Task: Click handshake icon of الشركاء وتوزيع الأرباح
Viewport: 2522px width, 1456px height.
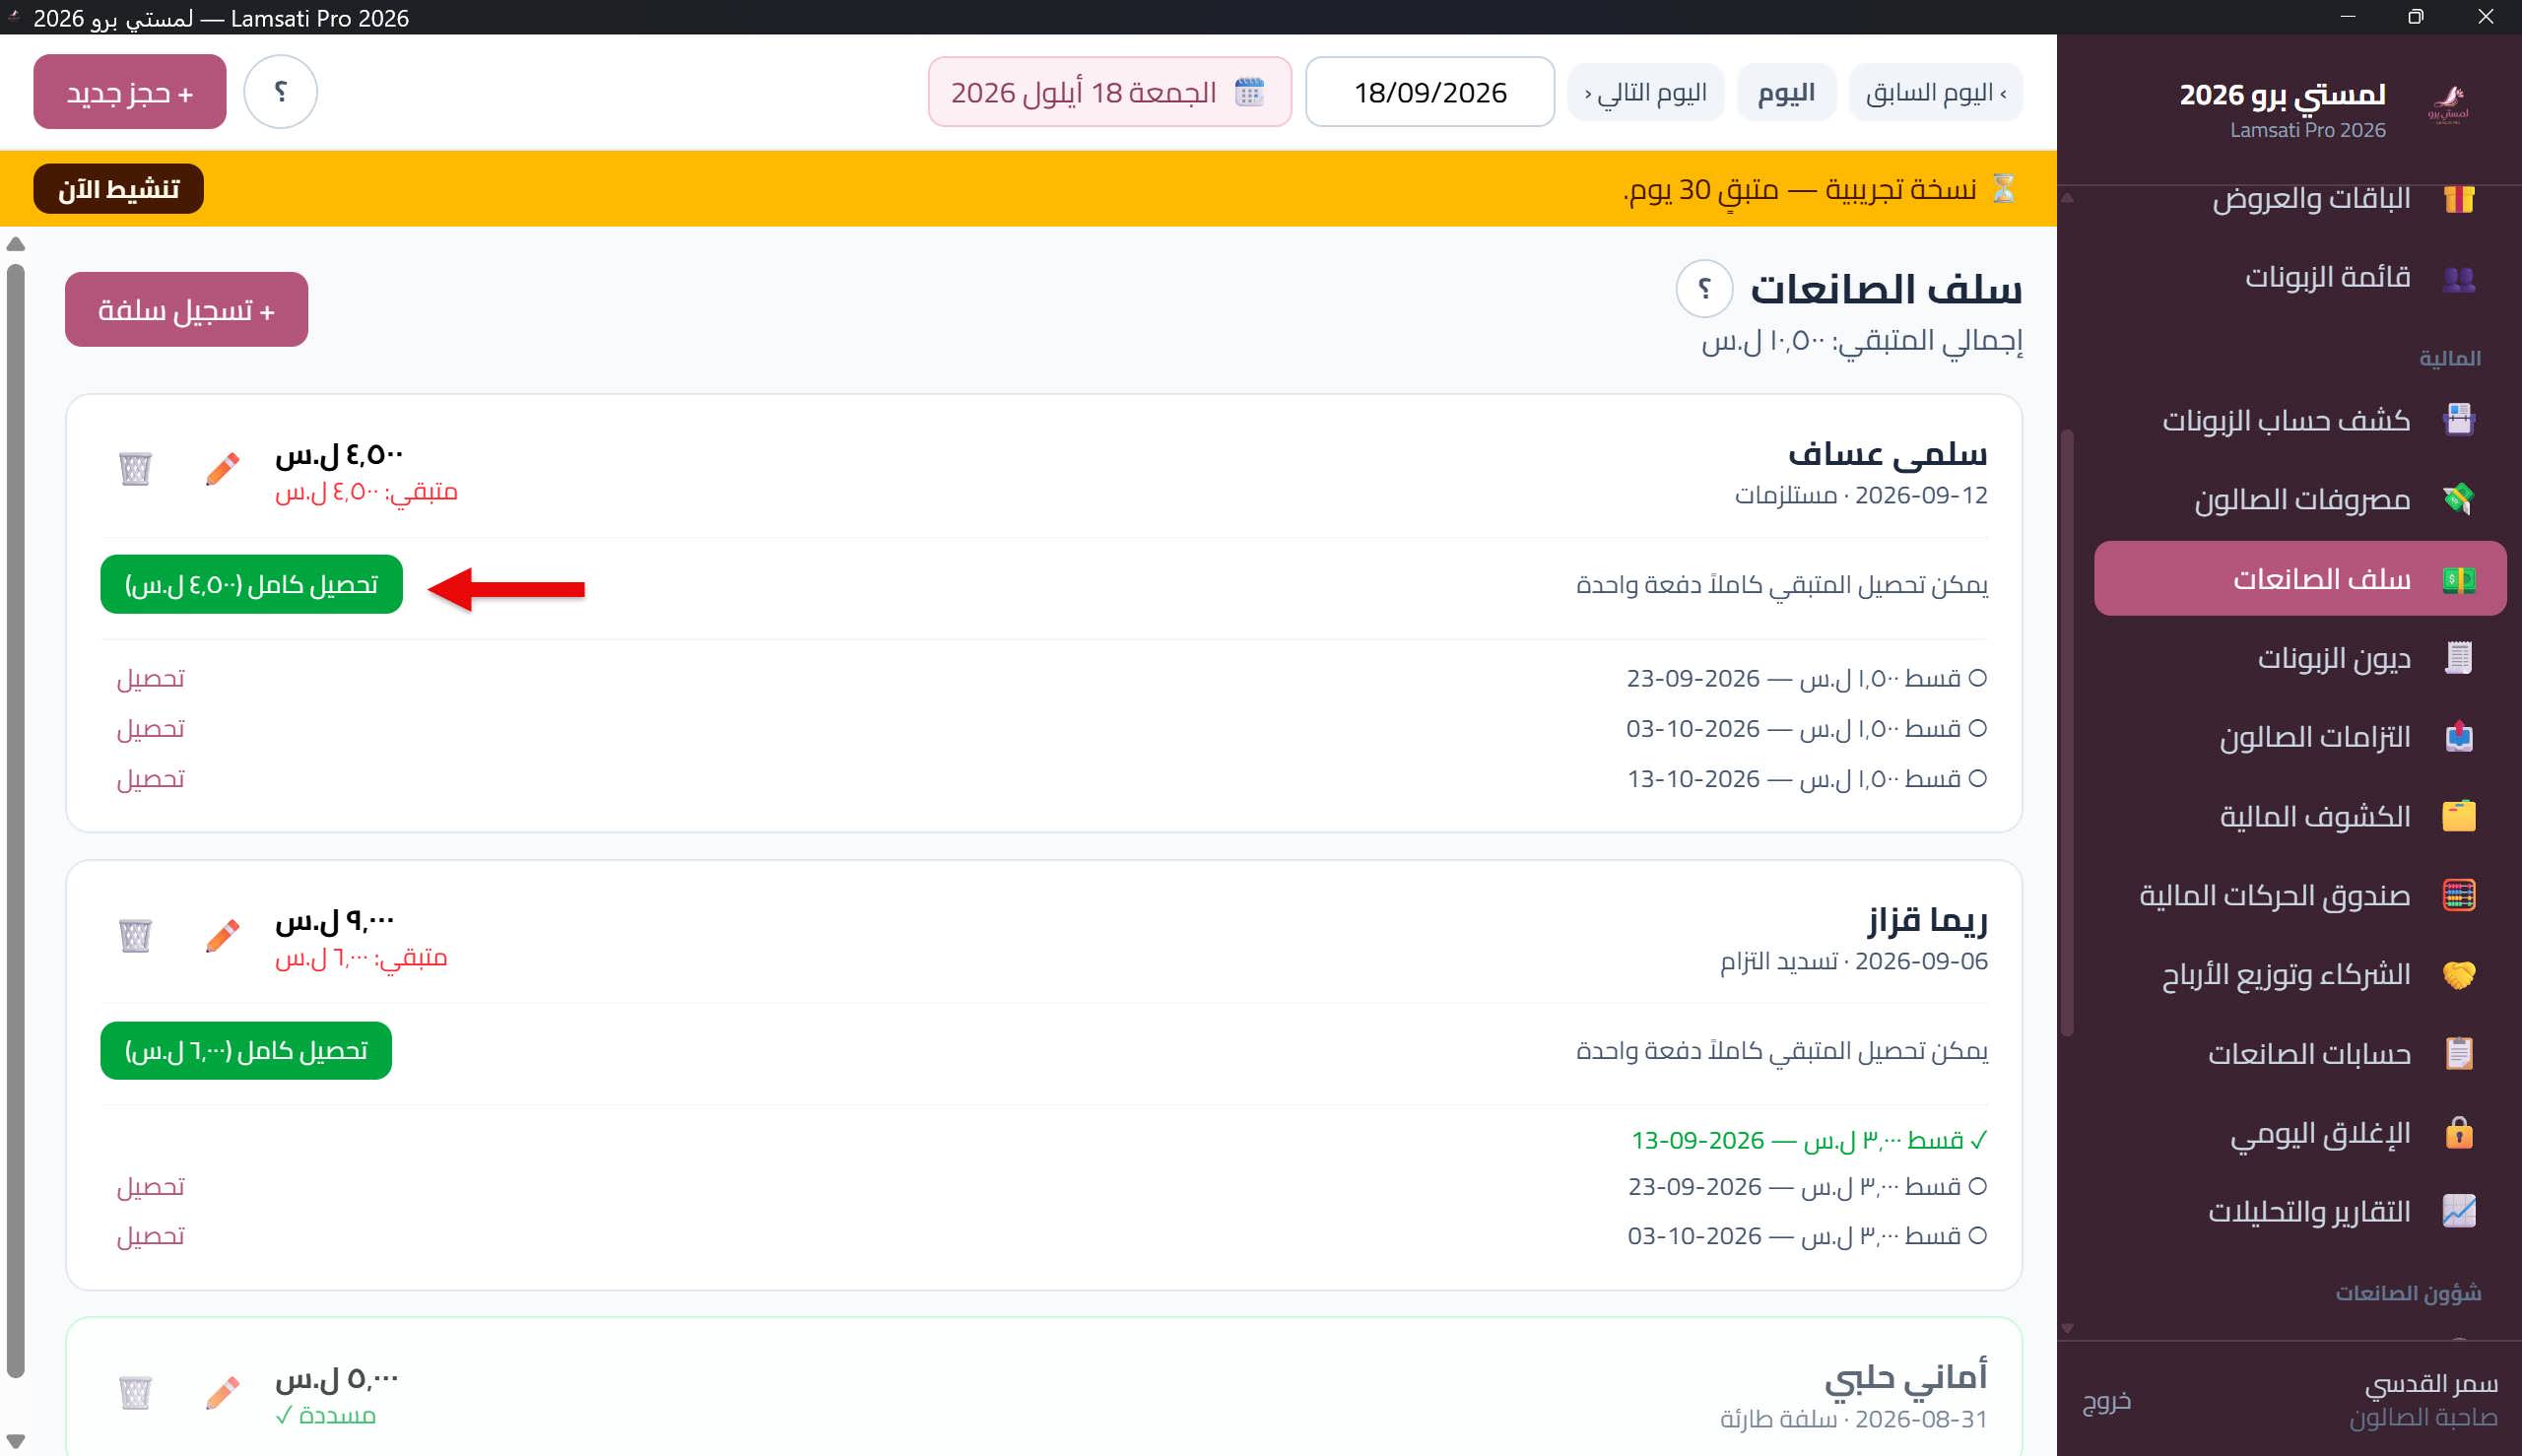Action: point(2458,974)
